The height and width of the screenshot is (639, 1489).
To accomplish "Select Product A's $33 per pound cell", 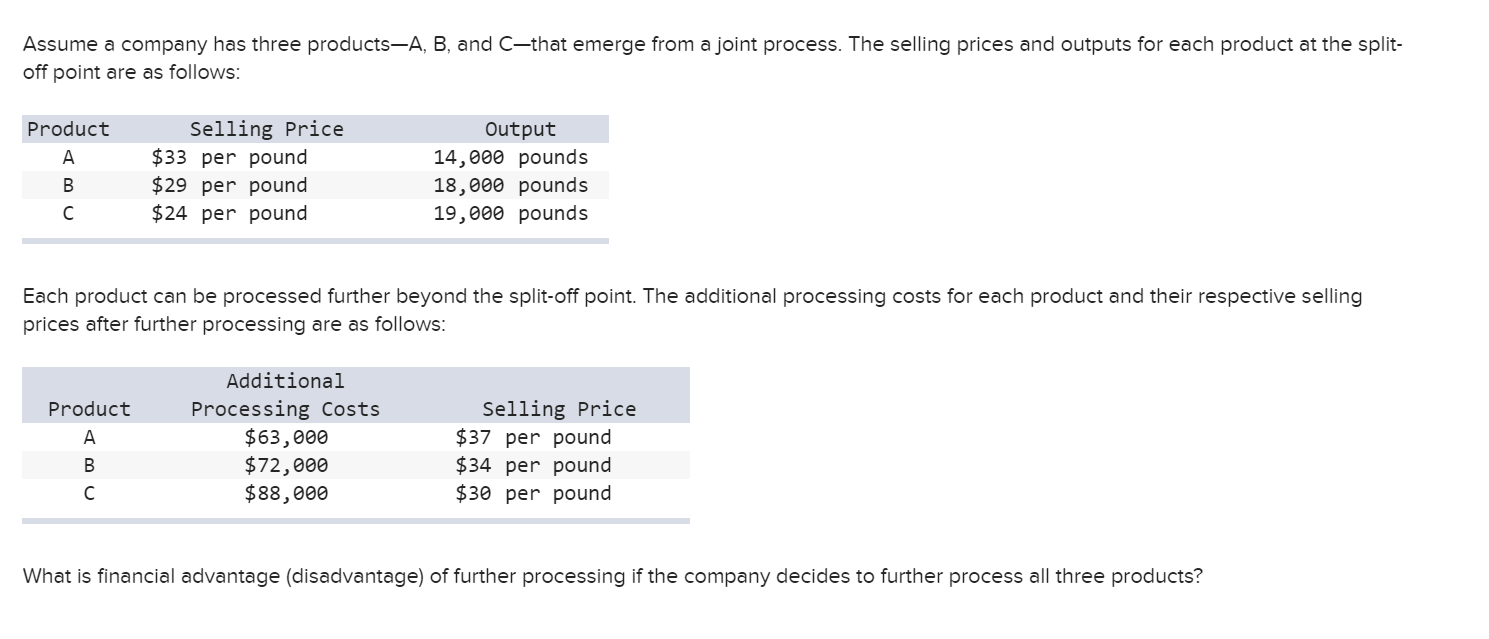I will click(x=229, y=157).
